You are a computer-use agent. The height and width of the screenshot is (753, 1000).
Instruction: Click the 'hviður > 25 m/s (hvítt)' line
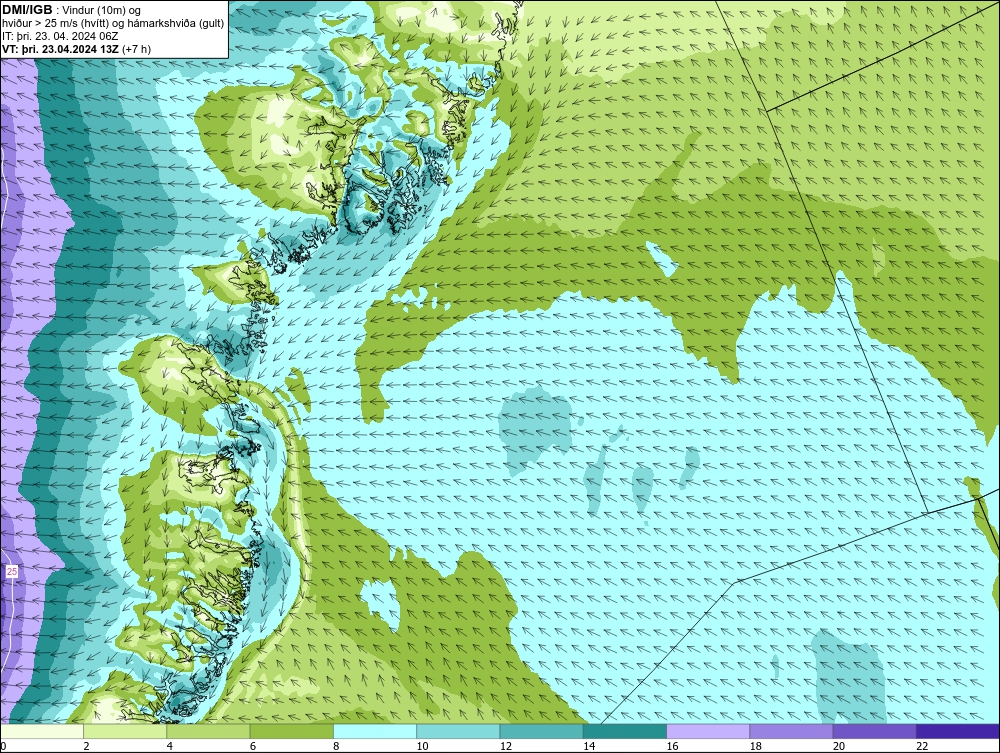coord(55,24)
